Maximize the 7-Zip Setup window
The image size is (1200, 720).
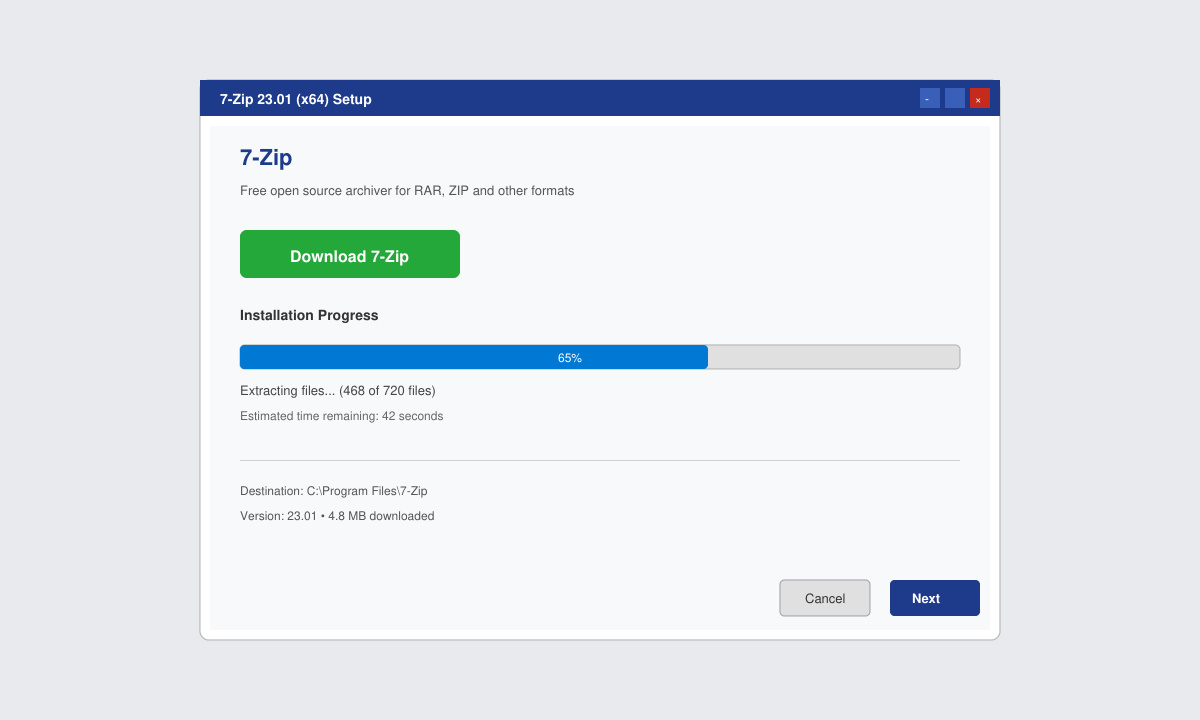tap(955, 98)
